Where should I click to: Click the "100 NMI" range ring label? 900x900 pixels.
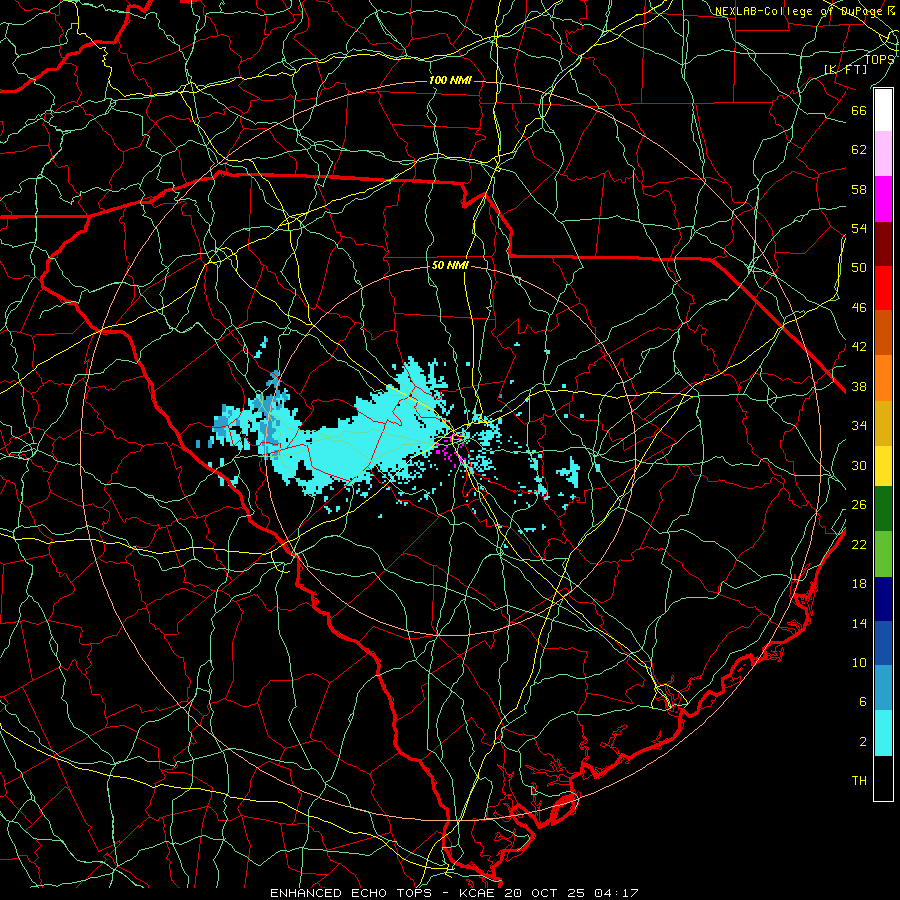click(450, 80)
